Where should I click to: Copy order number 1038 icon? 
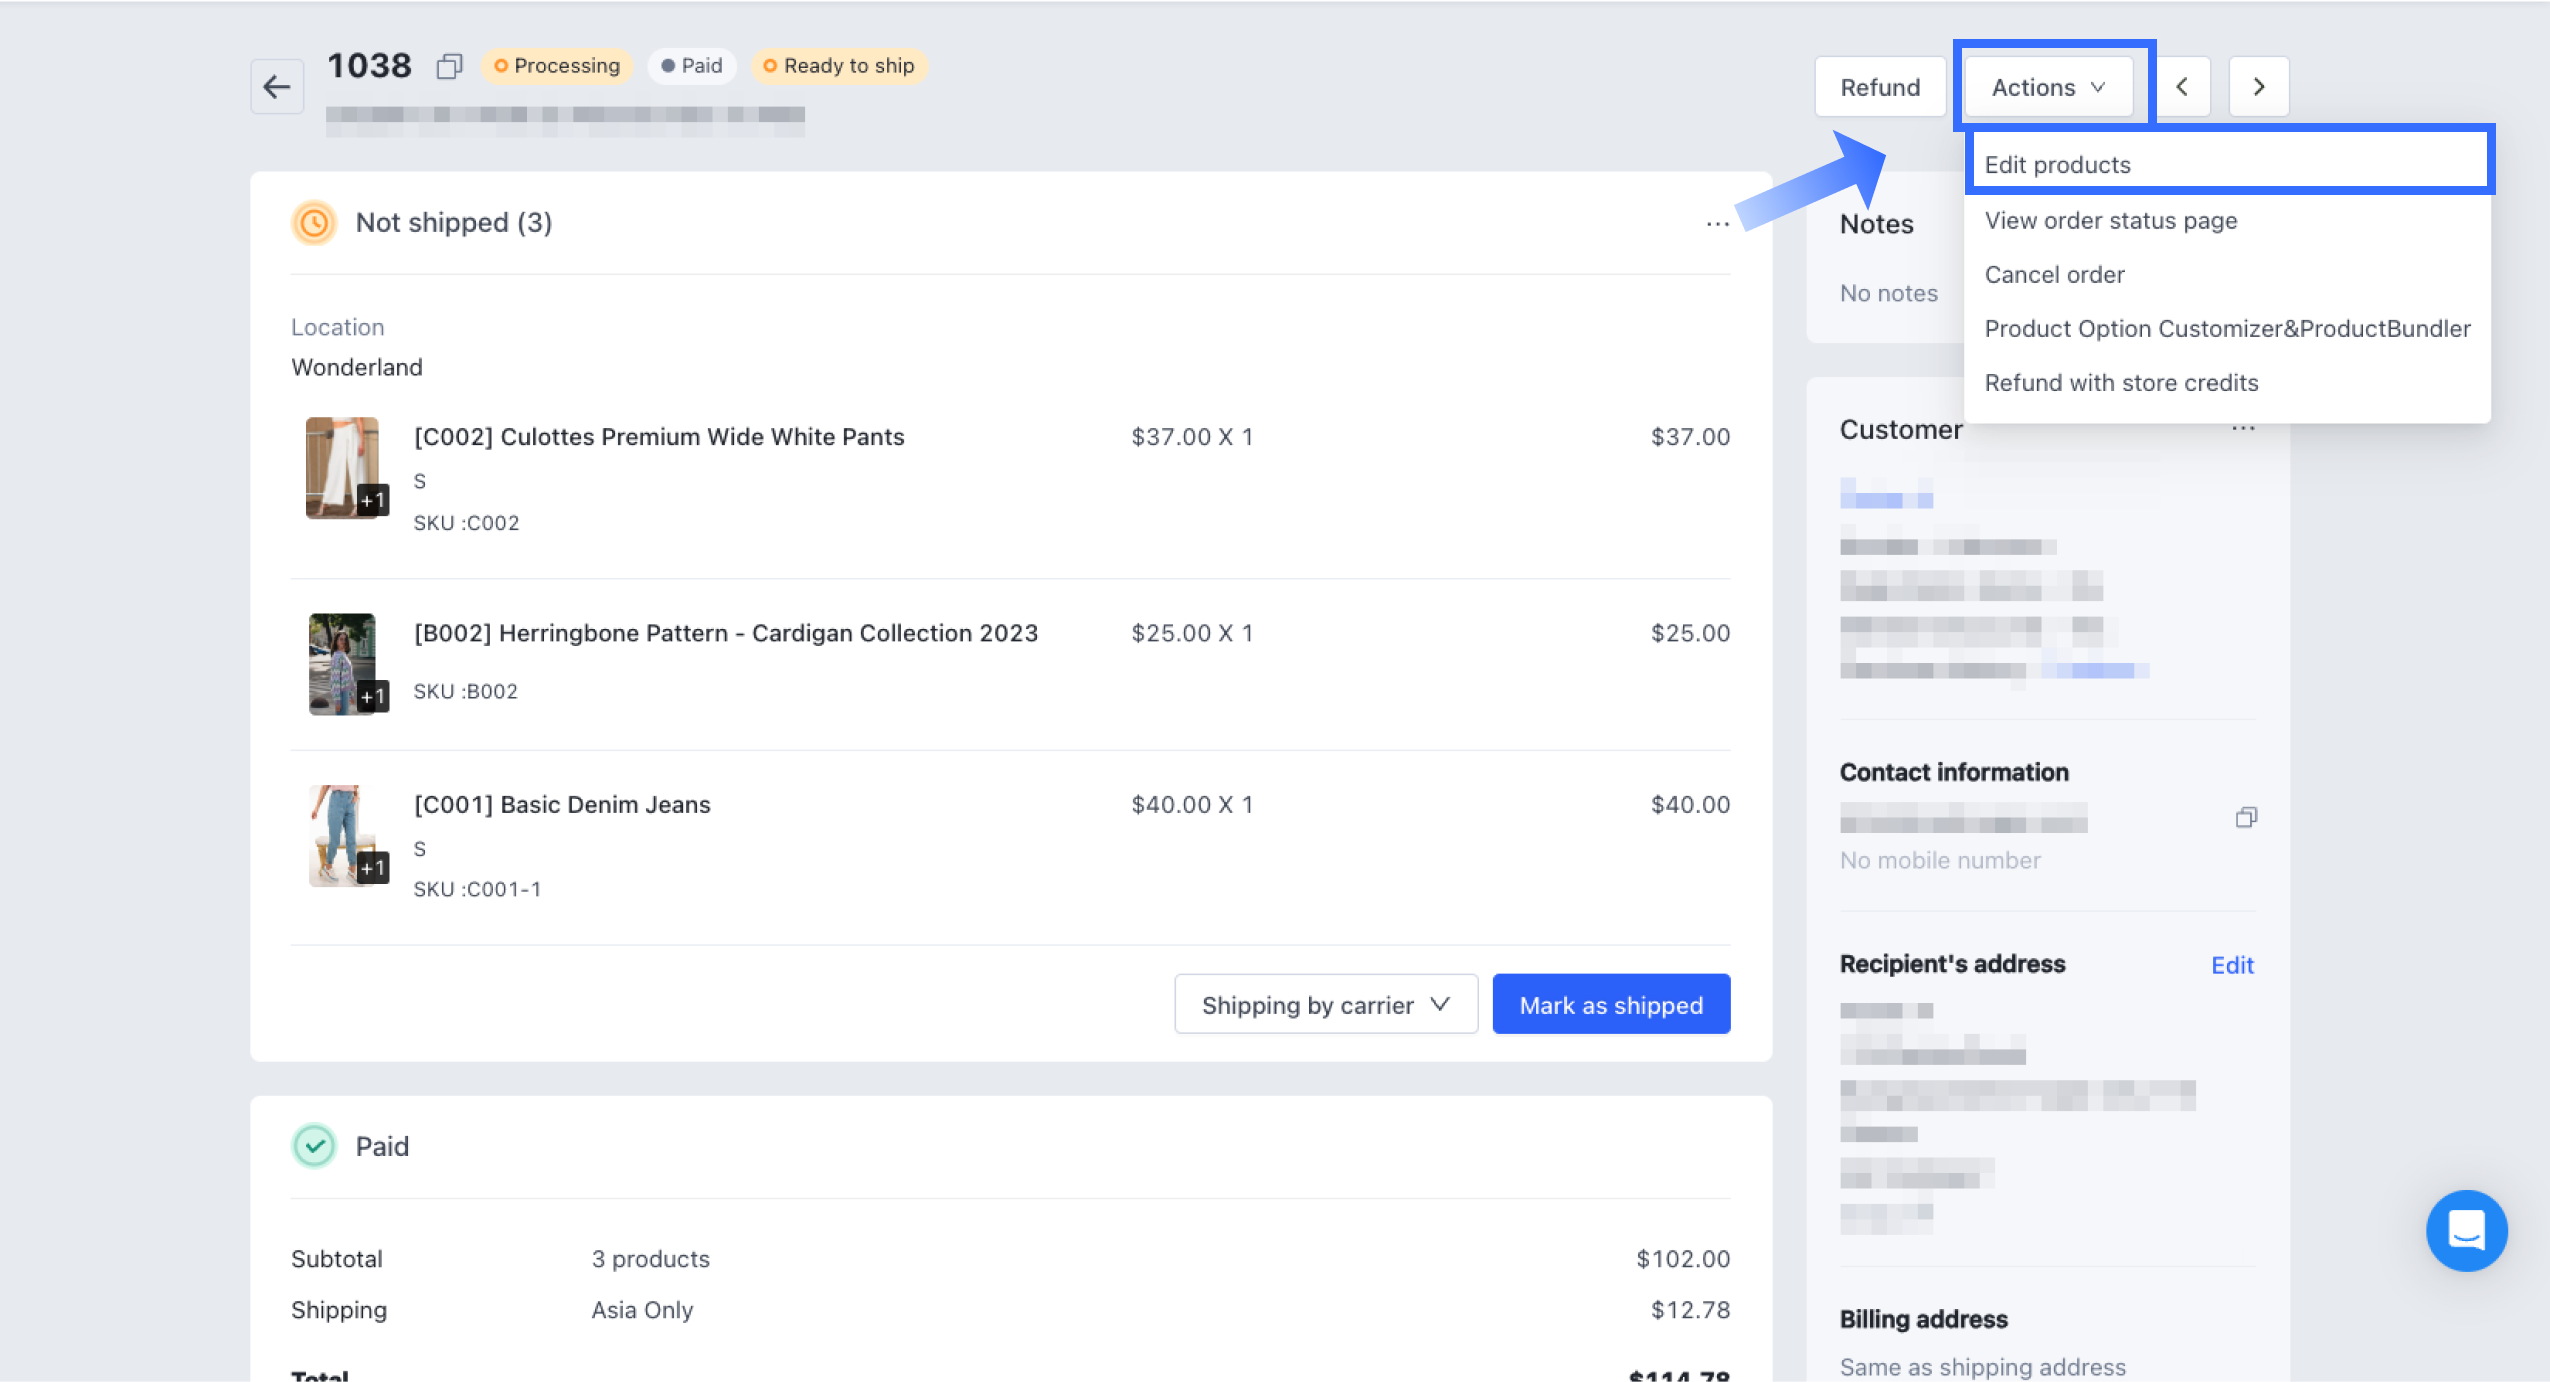[449, 66]
